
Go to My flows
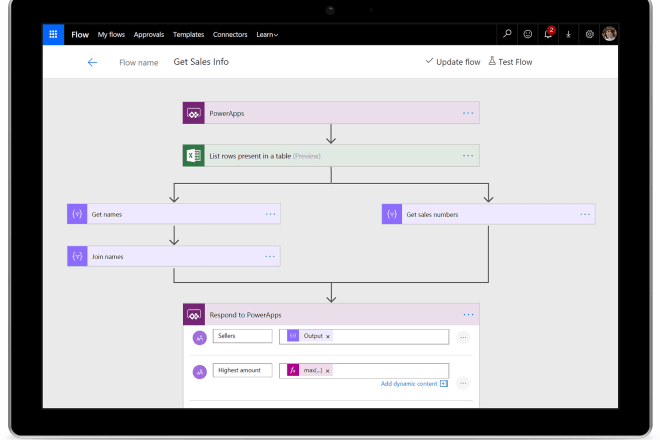[x=111, y=35]
